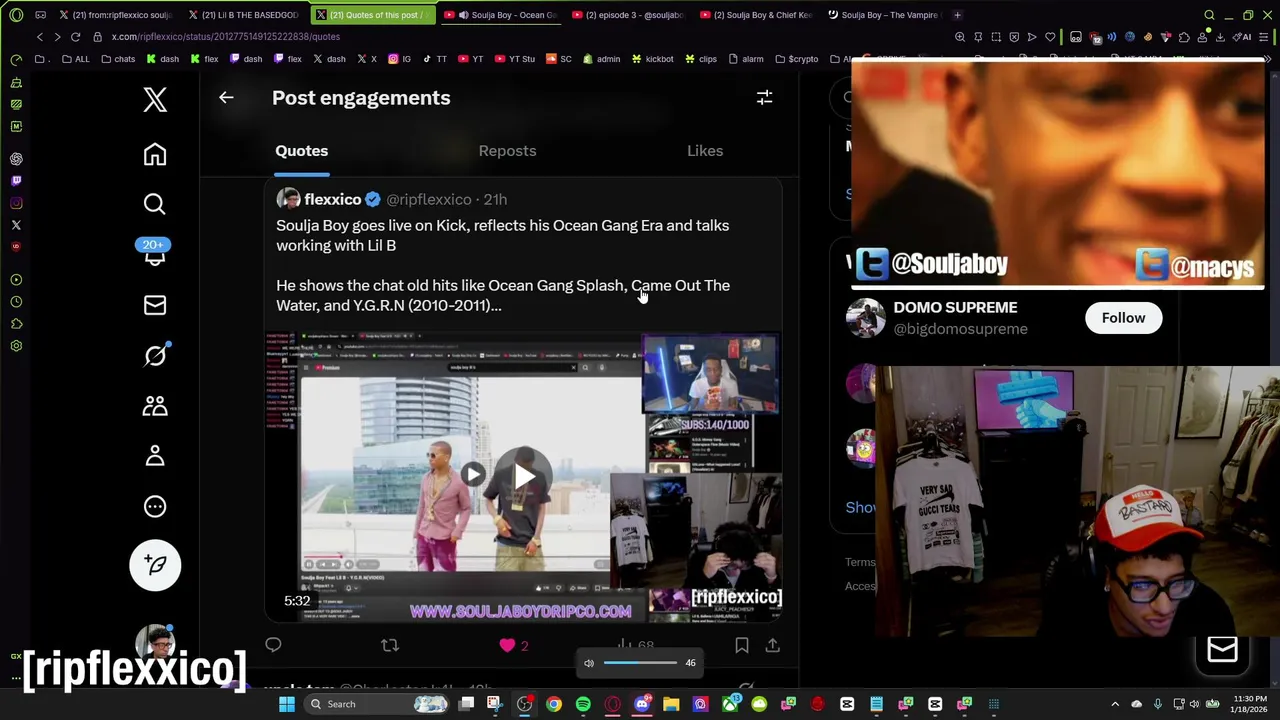
Task: Mute via volume overlay speaker icon
Action: click(589, 663)
